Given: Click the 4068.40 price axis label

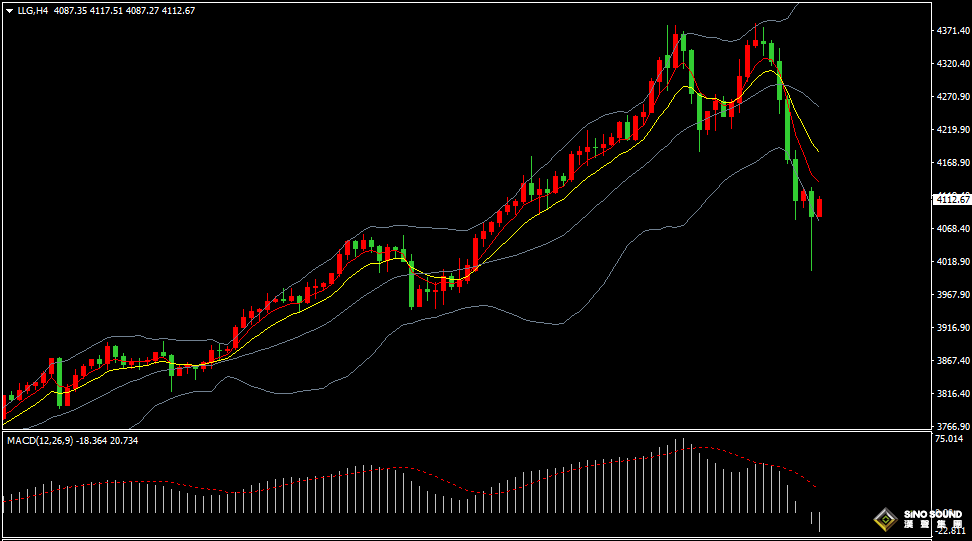Looking at the screenshot, I should [952, 228].
